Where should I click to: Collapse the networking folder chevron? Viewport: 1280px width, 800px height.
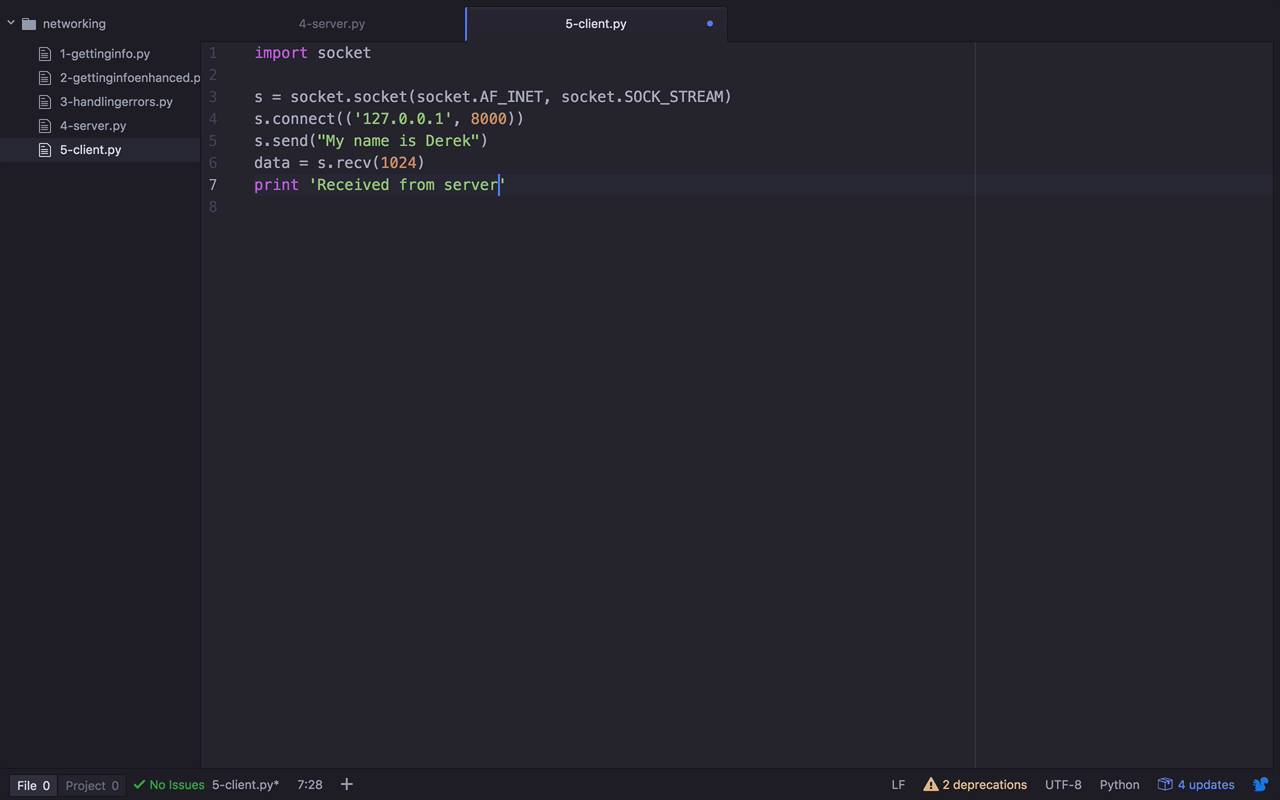tap(11, 22)
